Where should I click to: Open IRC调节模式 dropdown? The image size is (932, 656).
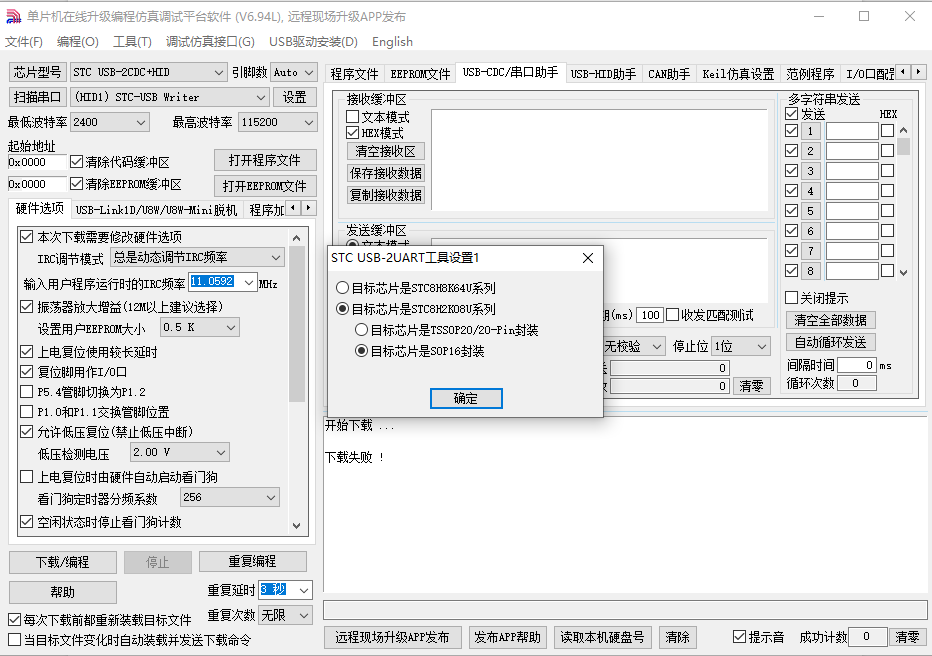197,257
